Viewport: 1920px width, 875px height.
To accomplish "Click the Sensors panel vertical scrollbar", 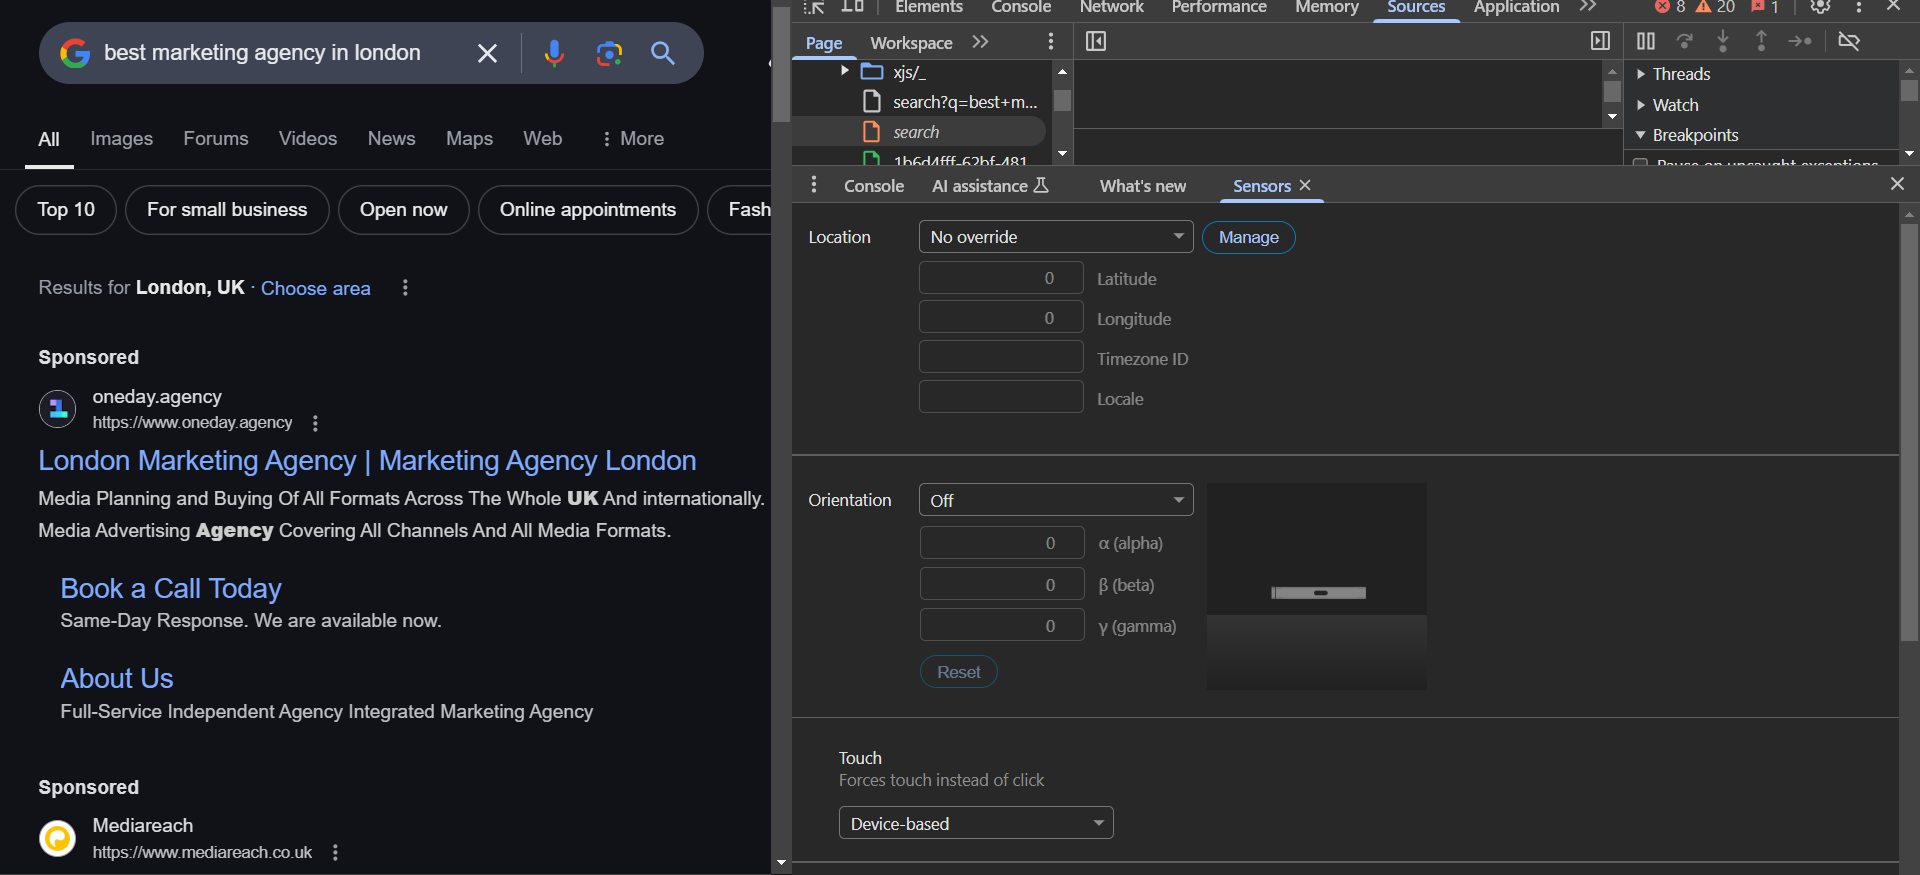I will tap(1909, 430).
